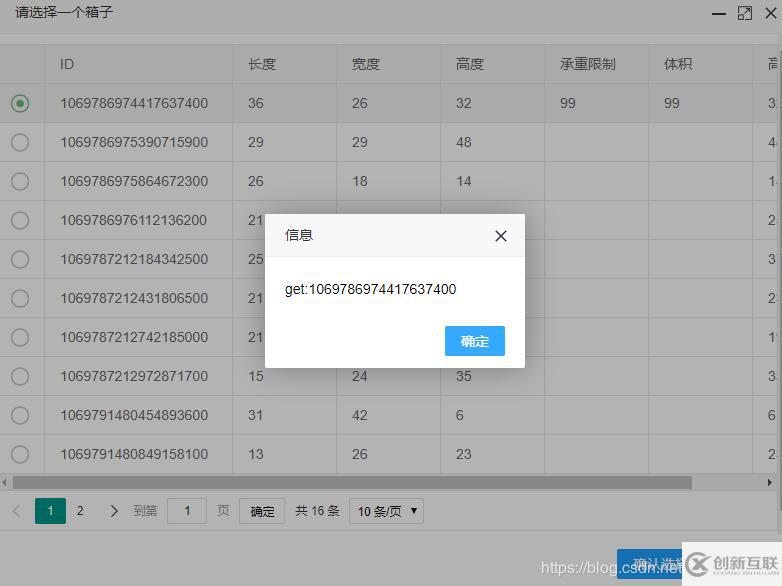
Task: Click the horizontal scrollbar thumb
Action: [352, 482]
